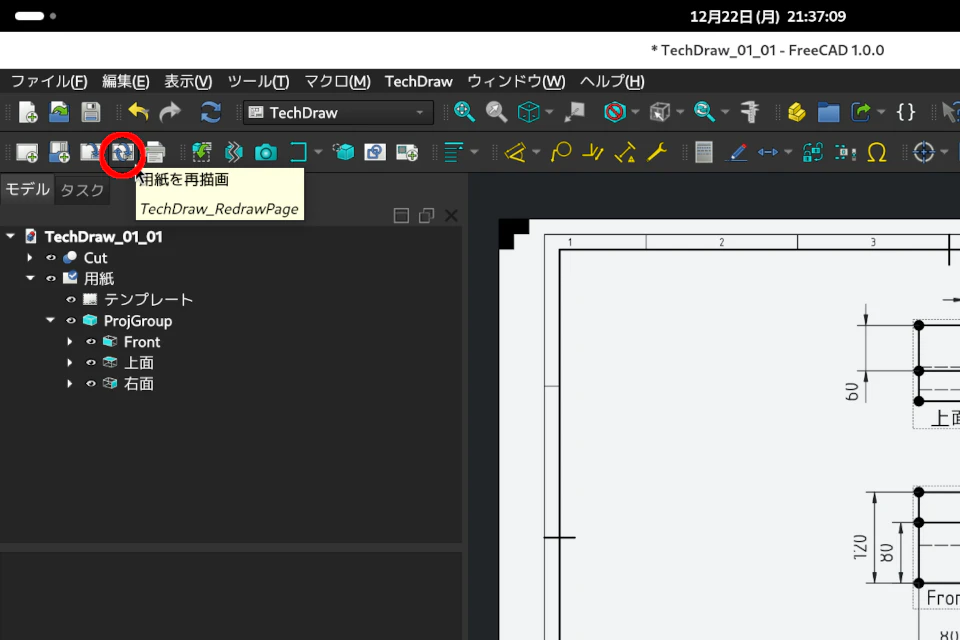Insert a new default page icon

click(x=27, y=152)
